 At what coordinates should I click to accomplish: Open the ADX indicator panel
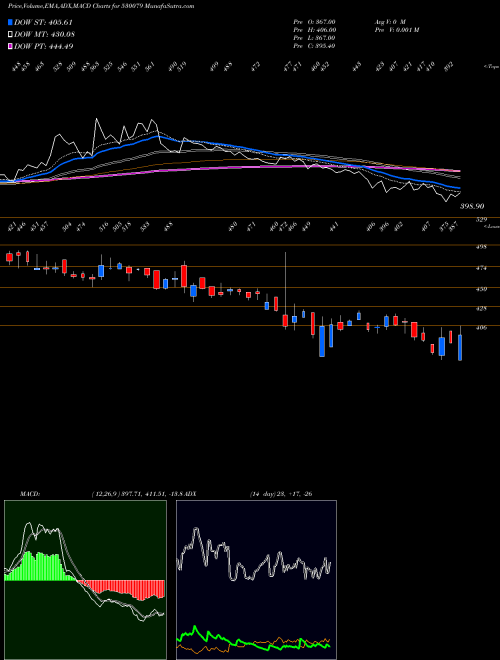pyautogui.click(x=256, y=580)
